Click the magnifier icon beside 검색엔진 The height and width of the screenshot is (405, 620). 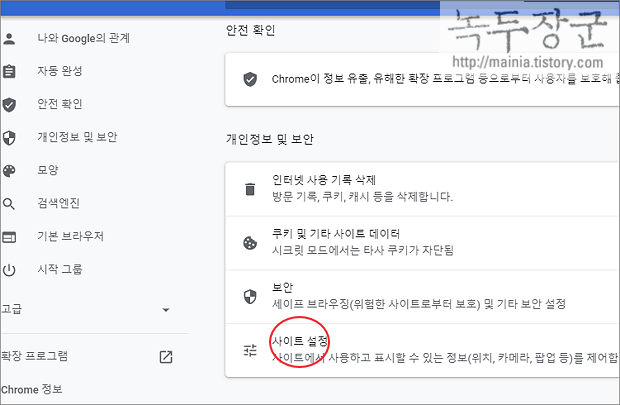[x=9, y=204]
